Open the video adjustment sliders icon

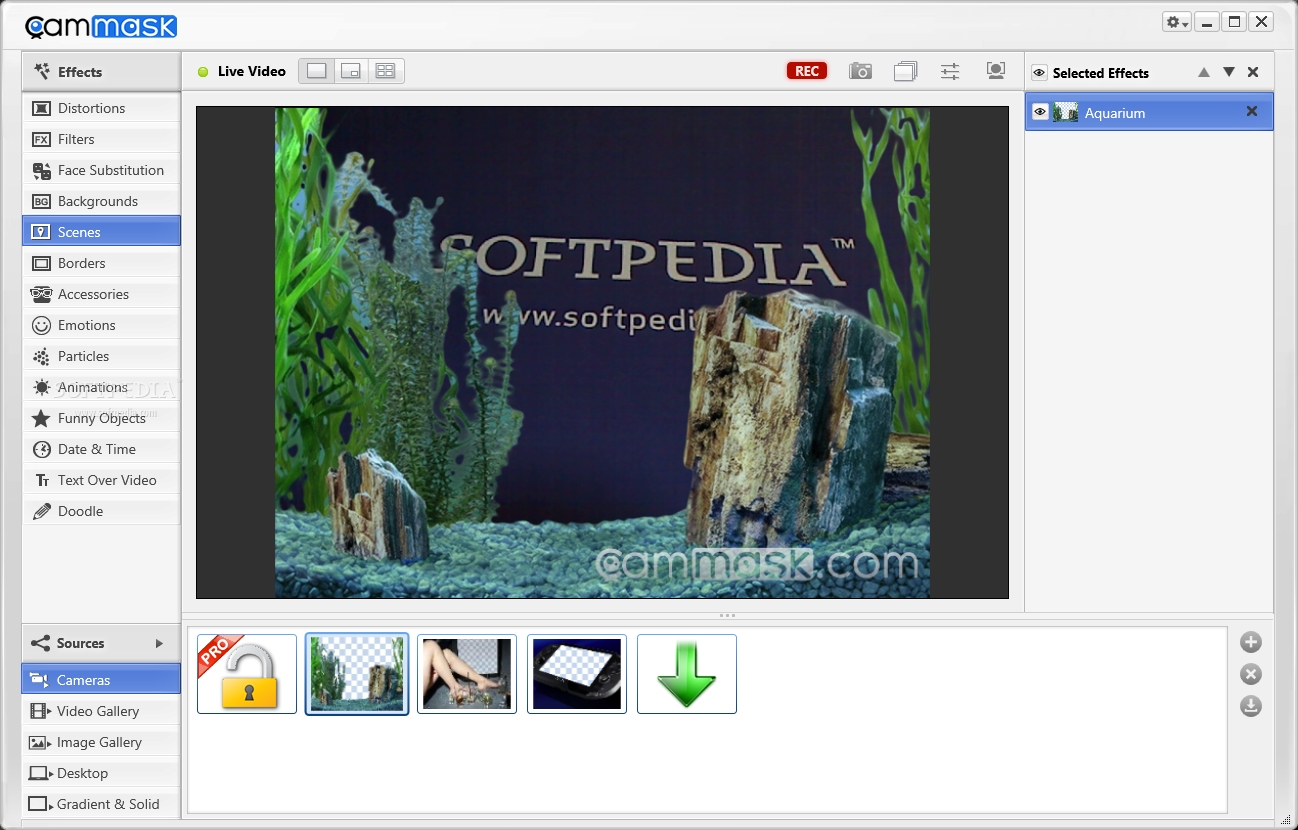click(x=950, y=71)
